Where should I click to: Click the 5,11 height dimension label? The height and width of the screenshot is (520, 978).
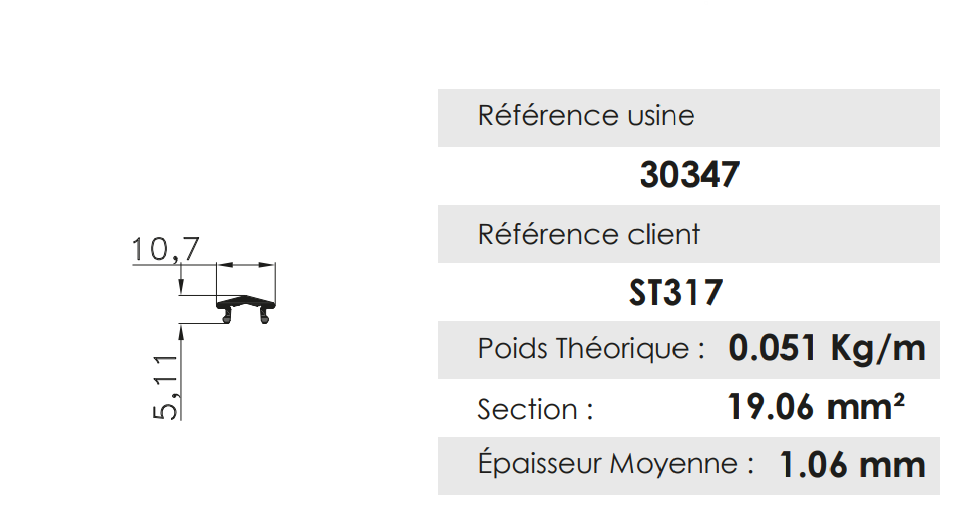[x=166, y=386]
